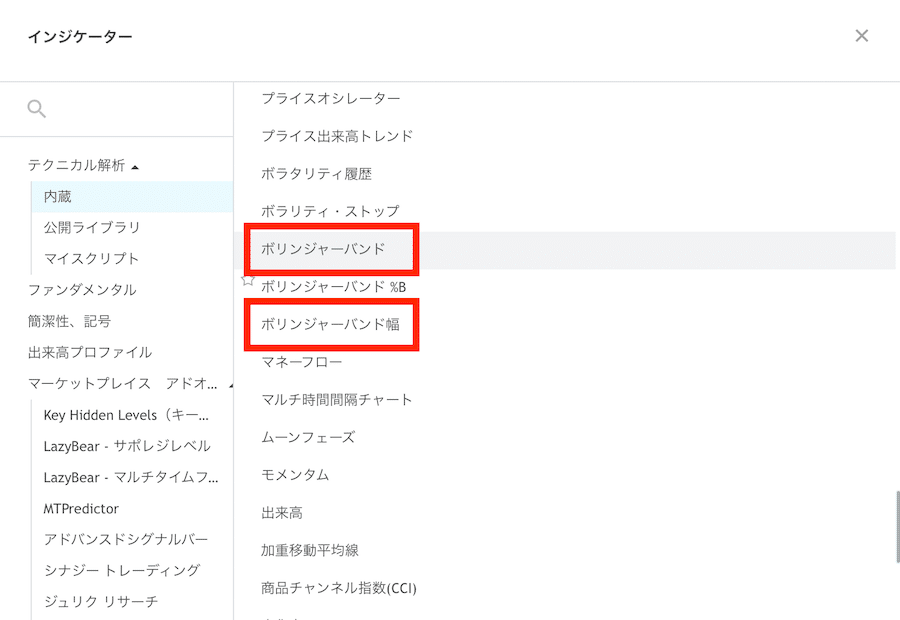Screen dimensions: 900x620
Task: Select アドバンスドシグナルバー add-on
Action: pos(126,540)
